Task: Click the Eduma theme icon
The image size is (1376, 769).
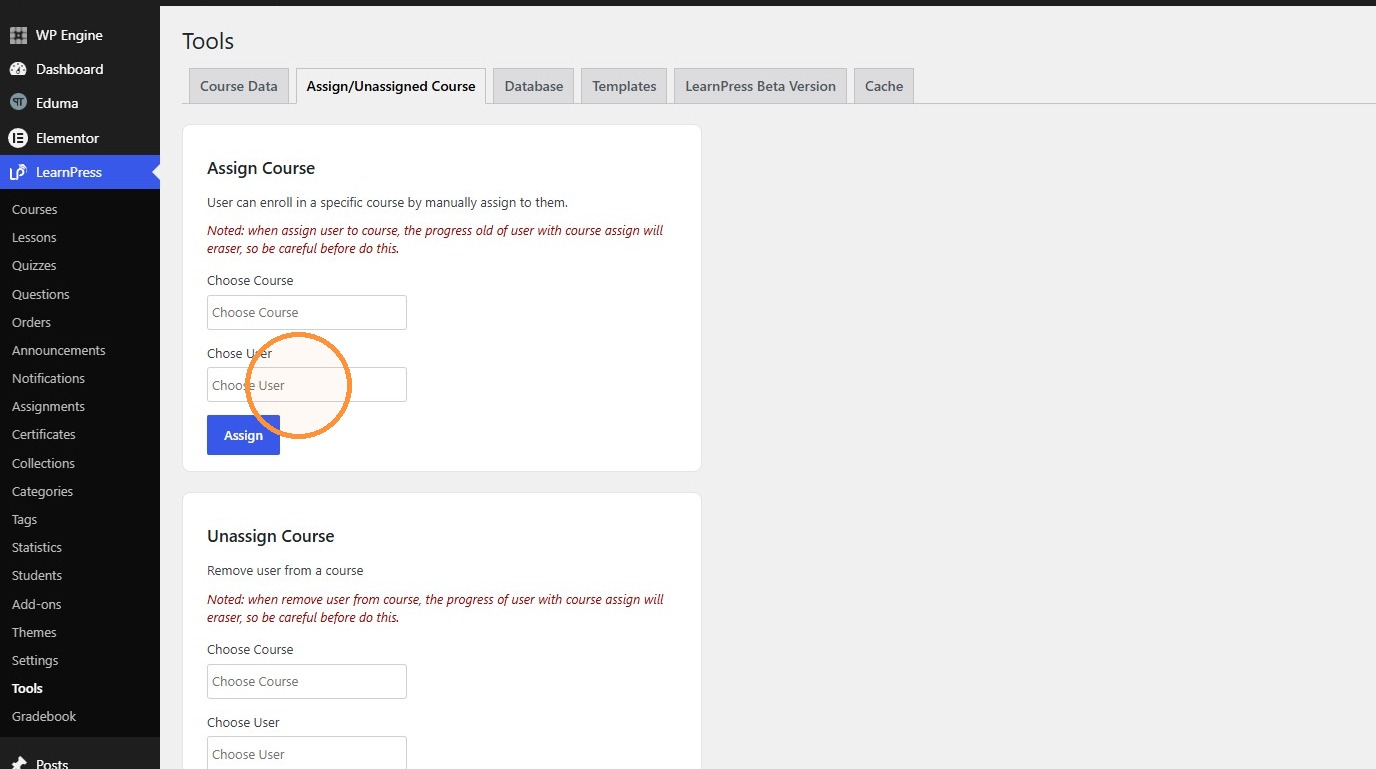Action: pos(18,103)
